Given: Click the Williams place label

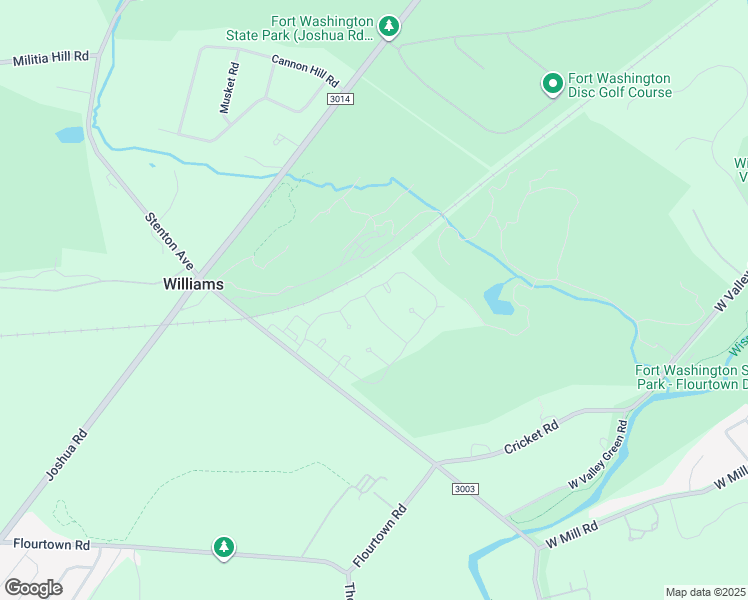Looking at the screenshot, I should 193,284.
